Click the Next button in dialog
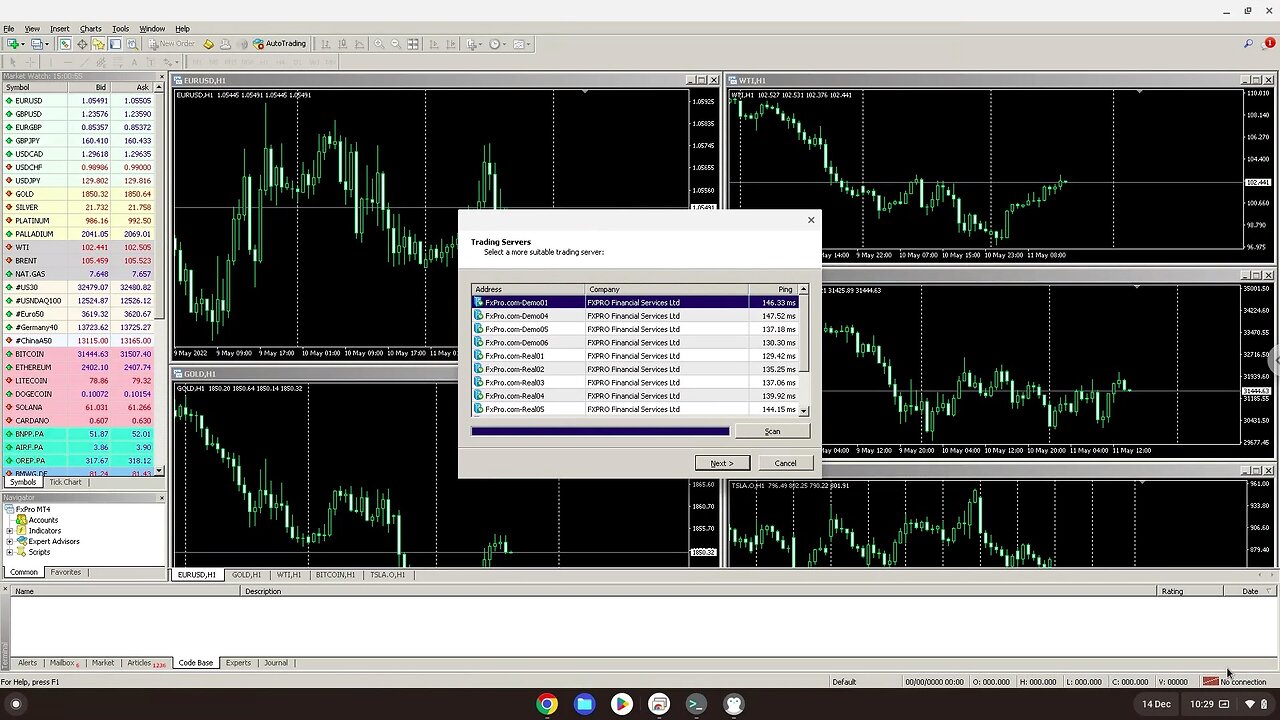 click(x=722, y=463)
